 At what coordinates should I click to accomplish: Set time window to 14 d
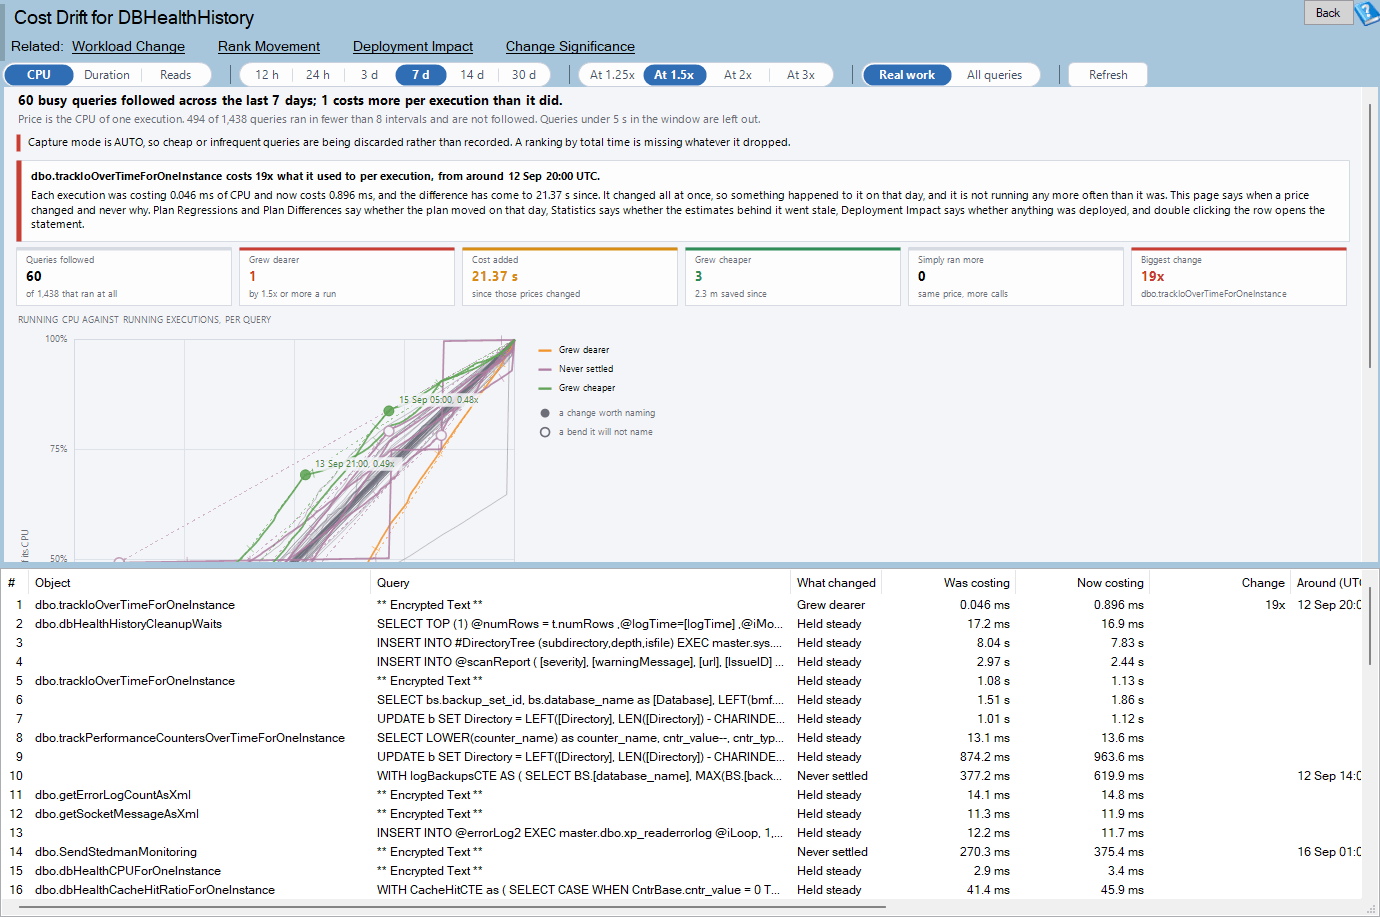coord(472,75)
